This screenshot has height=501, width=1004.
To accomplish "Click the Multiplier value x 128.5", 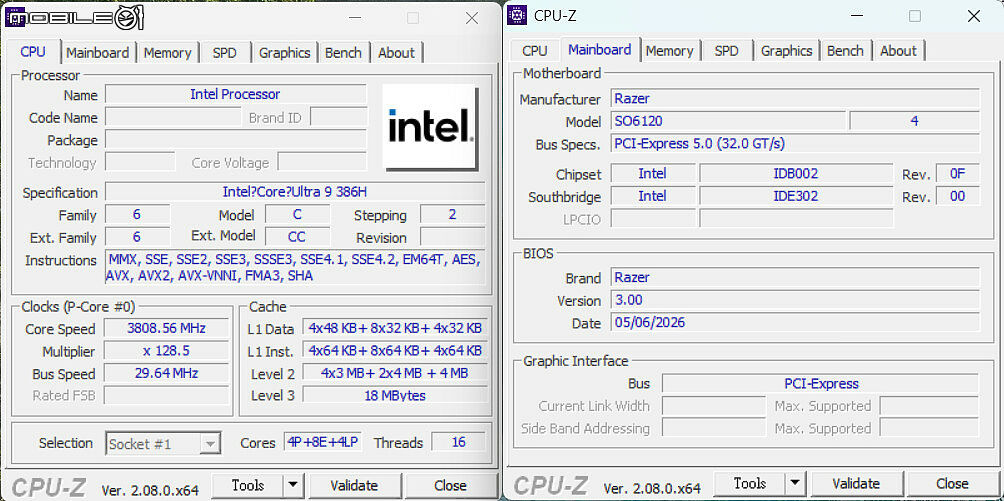I will coord(166,351).
